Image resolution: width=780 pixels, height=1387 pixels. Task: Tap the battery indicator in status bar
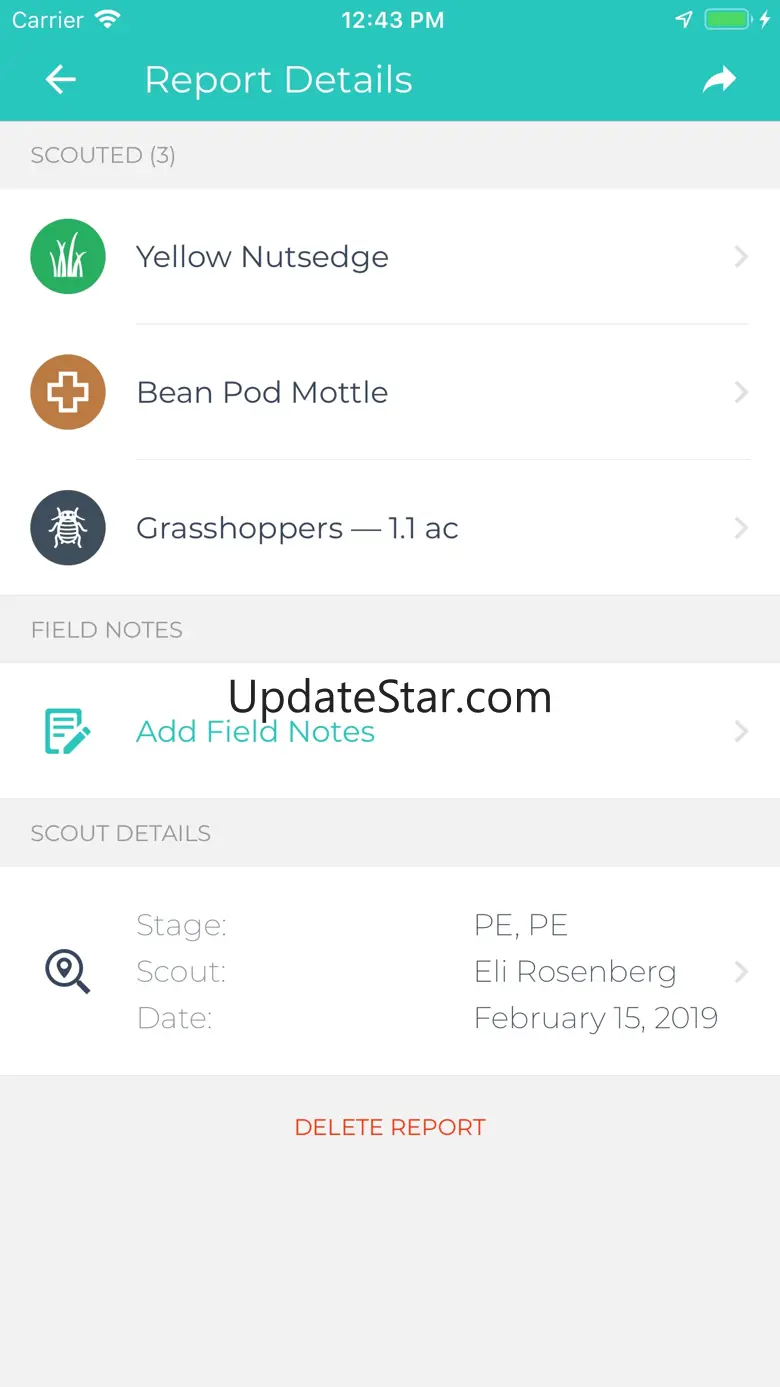(x=728, y=20)
